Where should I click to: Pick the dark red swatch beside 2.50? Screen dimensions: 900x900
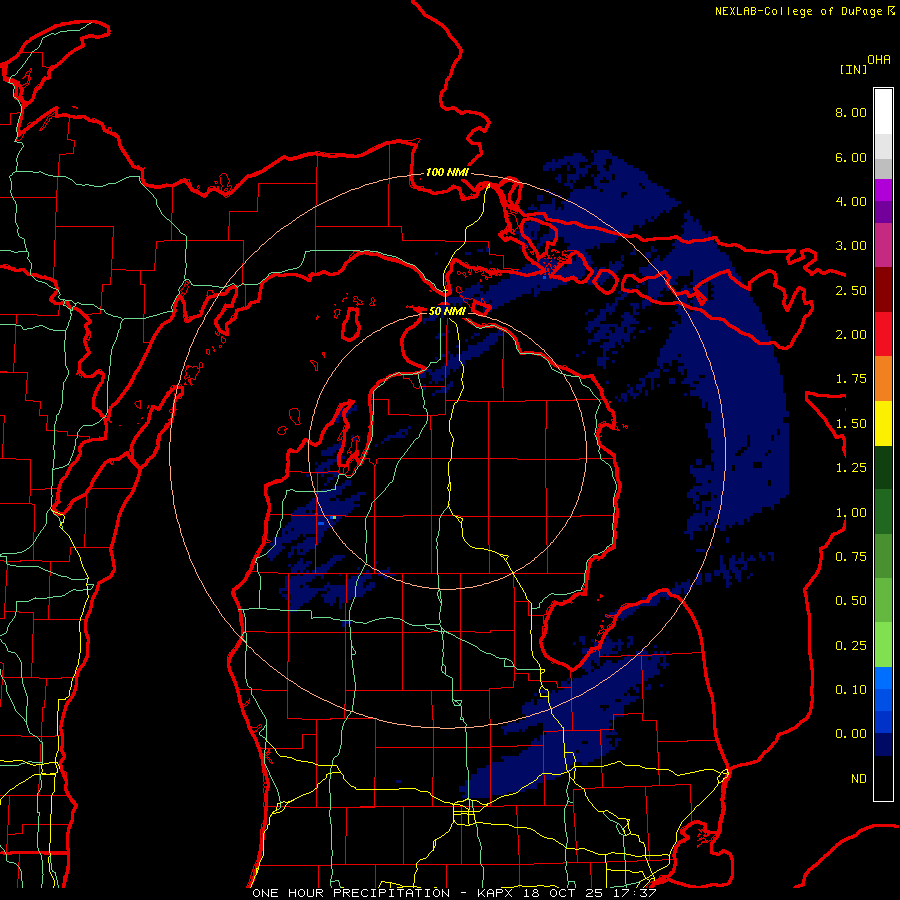tap(883, 290)
